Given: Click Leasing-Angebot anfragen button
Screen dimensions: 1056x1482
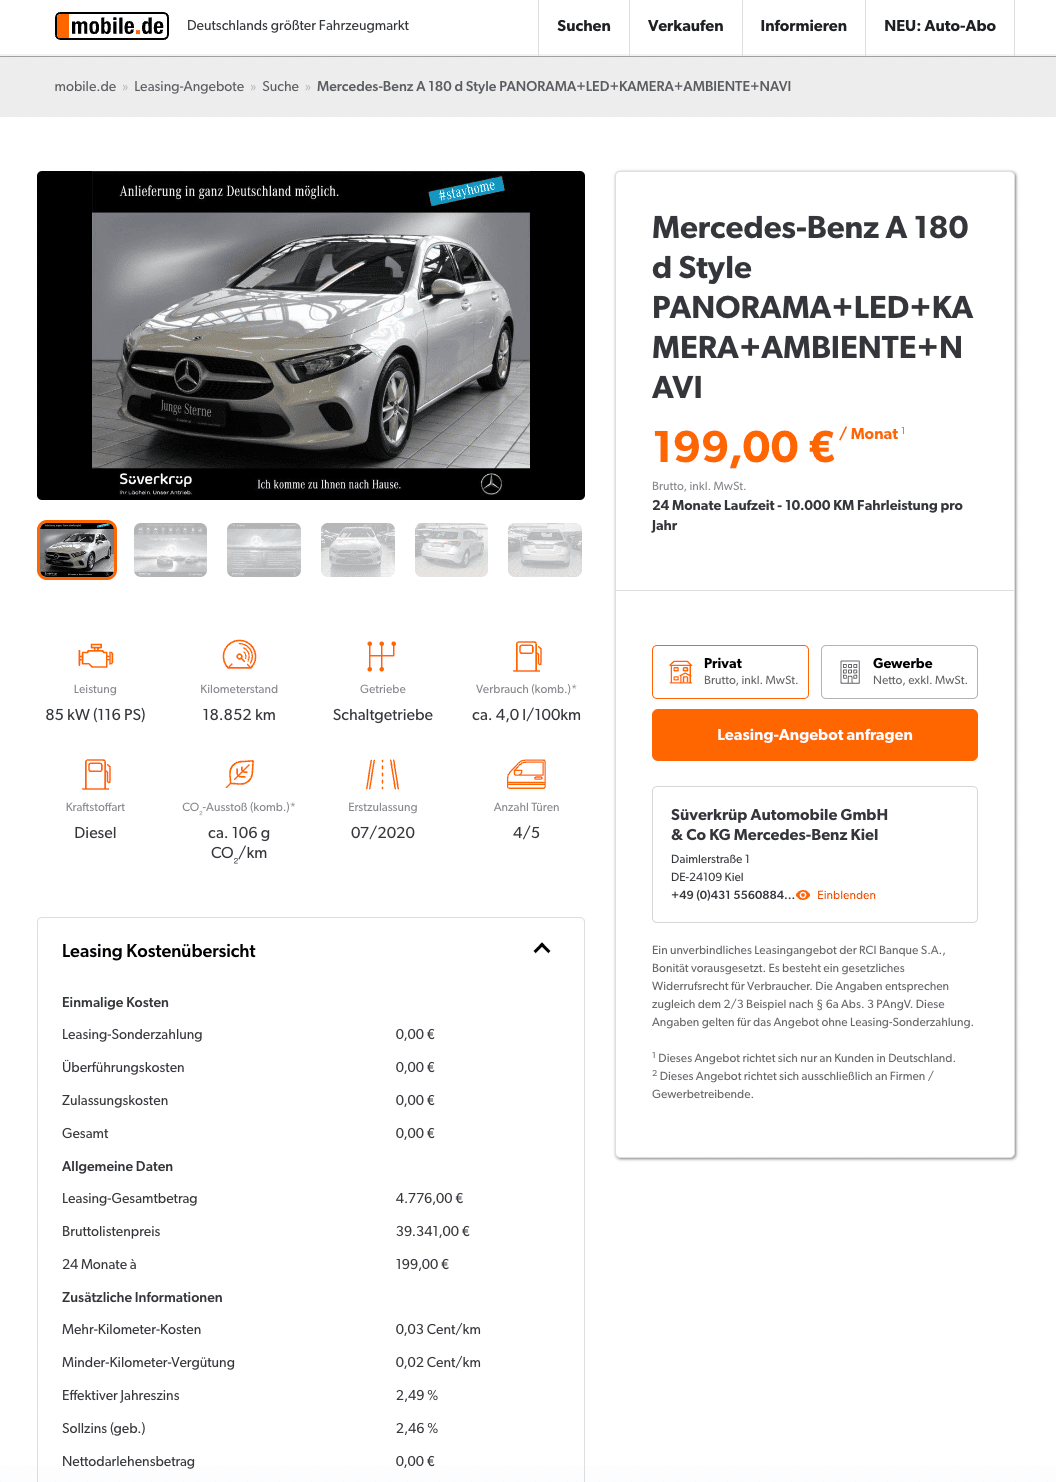Looking at the screenshot, I should [x=815, y=735].
